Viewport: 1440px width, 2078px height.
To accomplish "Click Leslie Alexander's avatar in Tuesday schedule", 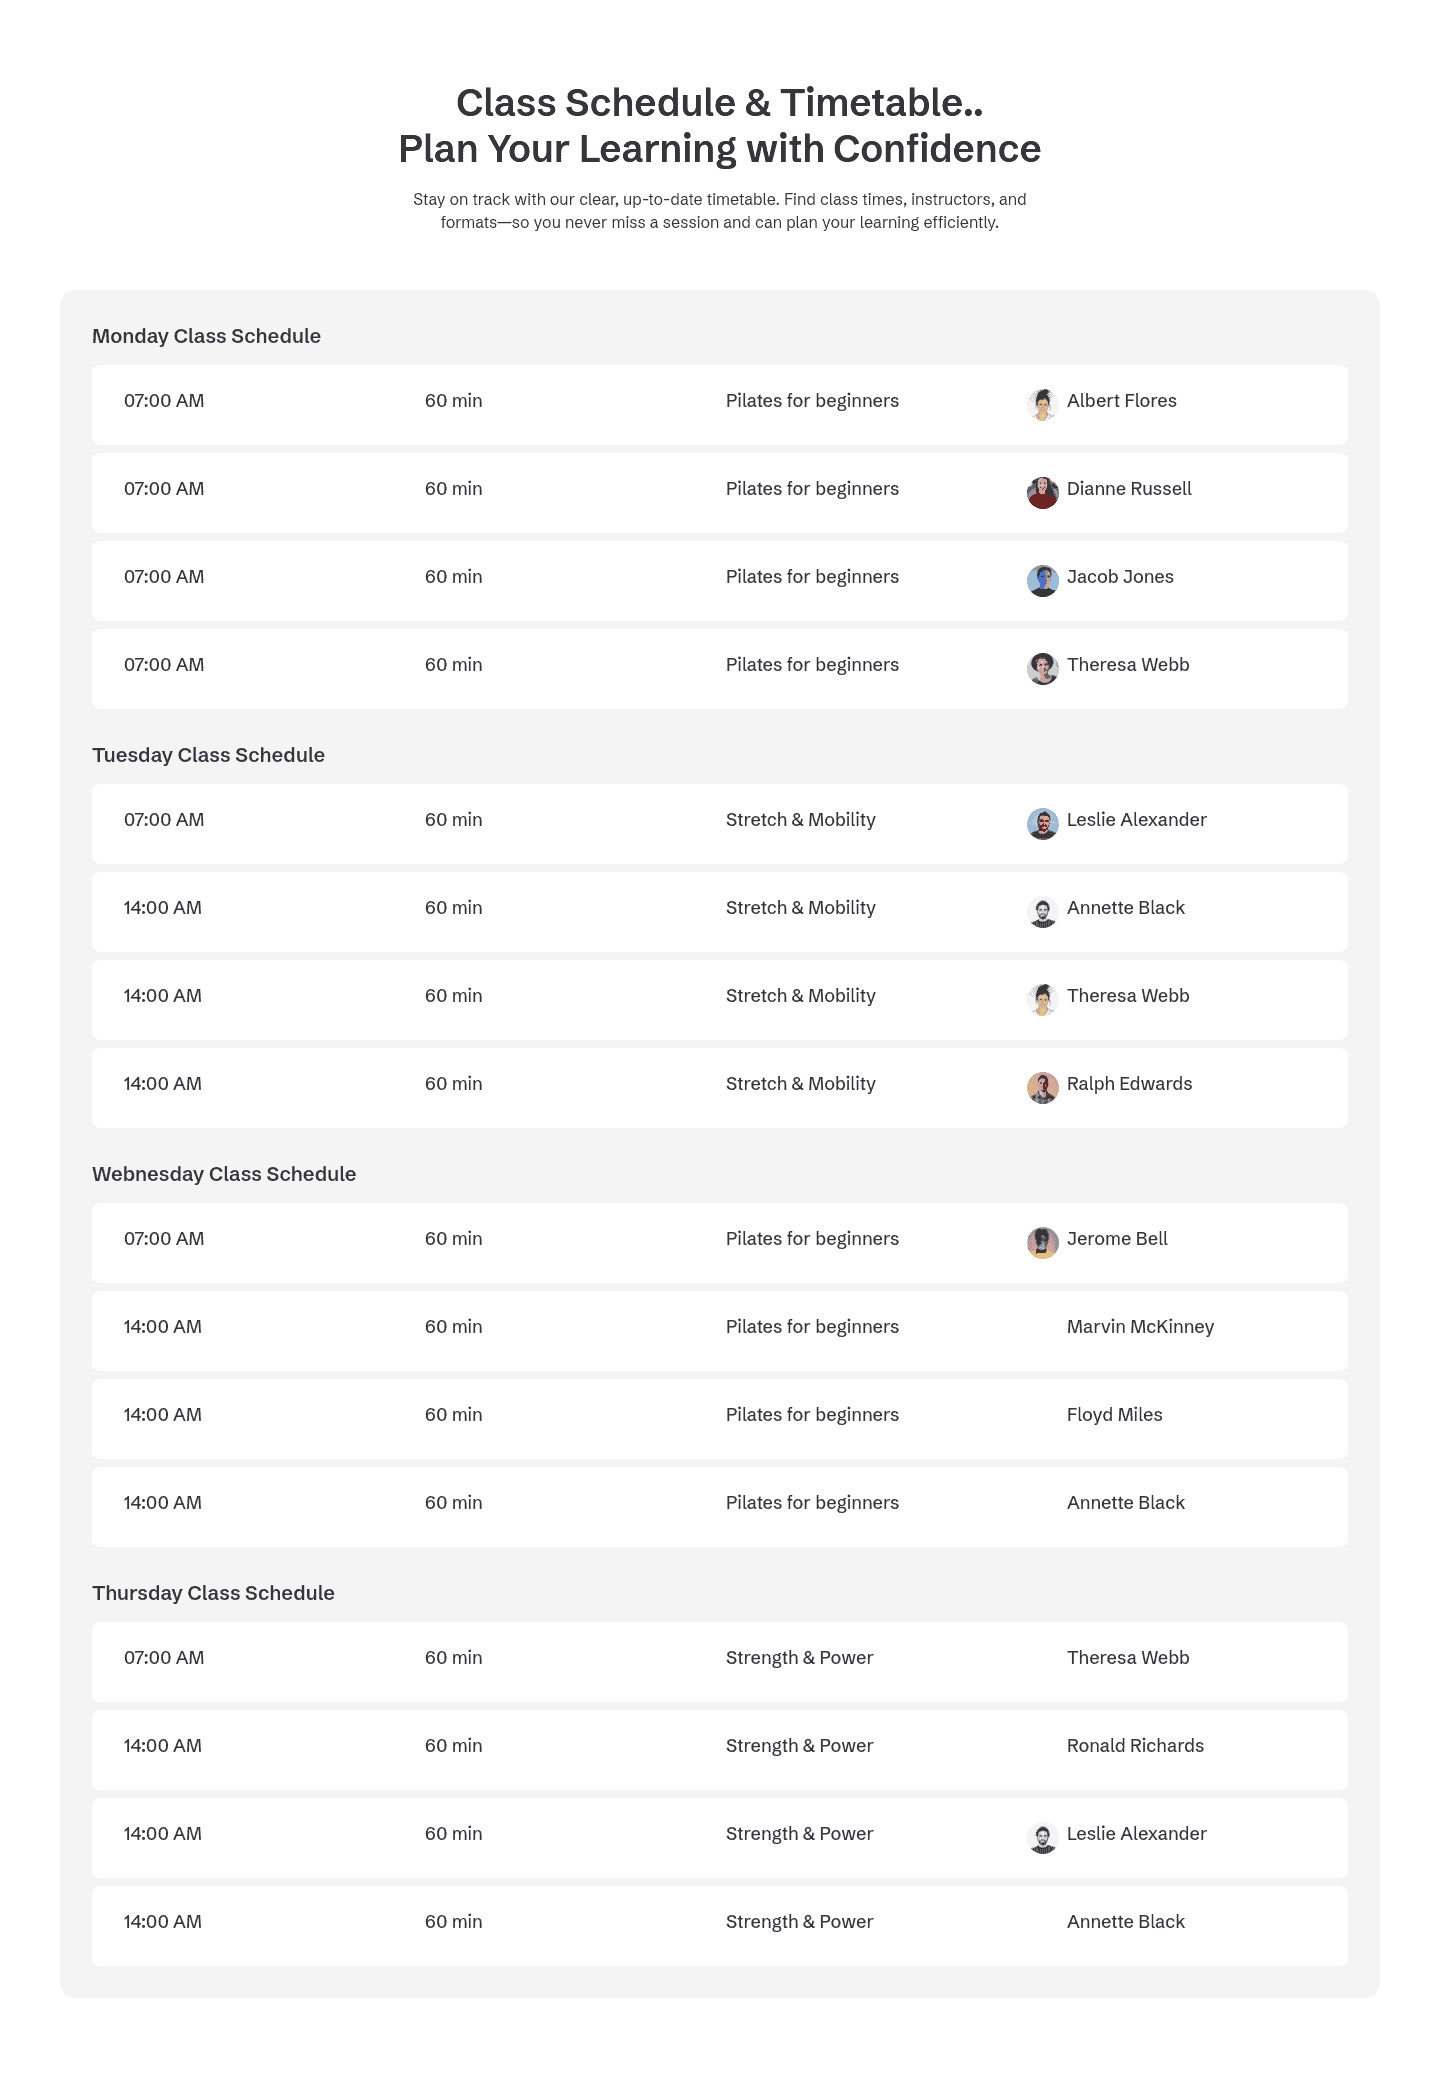I will pyautogui.click(x=1042, y=823).
